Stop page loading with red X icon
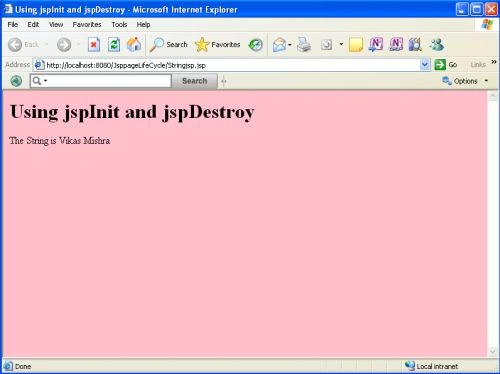The image size is (500, 374). [x=94, y=44]
